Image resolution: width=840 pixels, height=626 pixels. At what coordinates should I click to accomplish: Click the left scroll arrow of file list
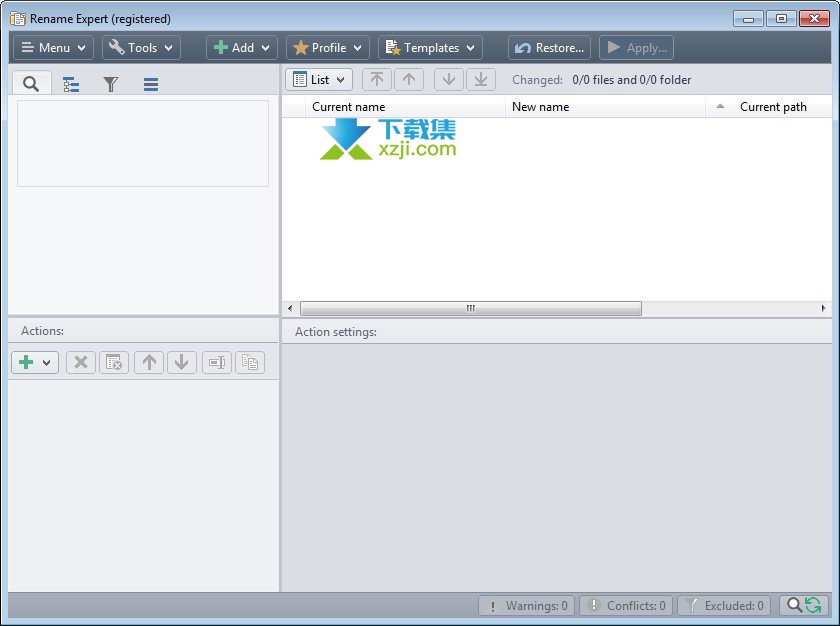click(x=290, y=308)
